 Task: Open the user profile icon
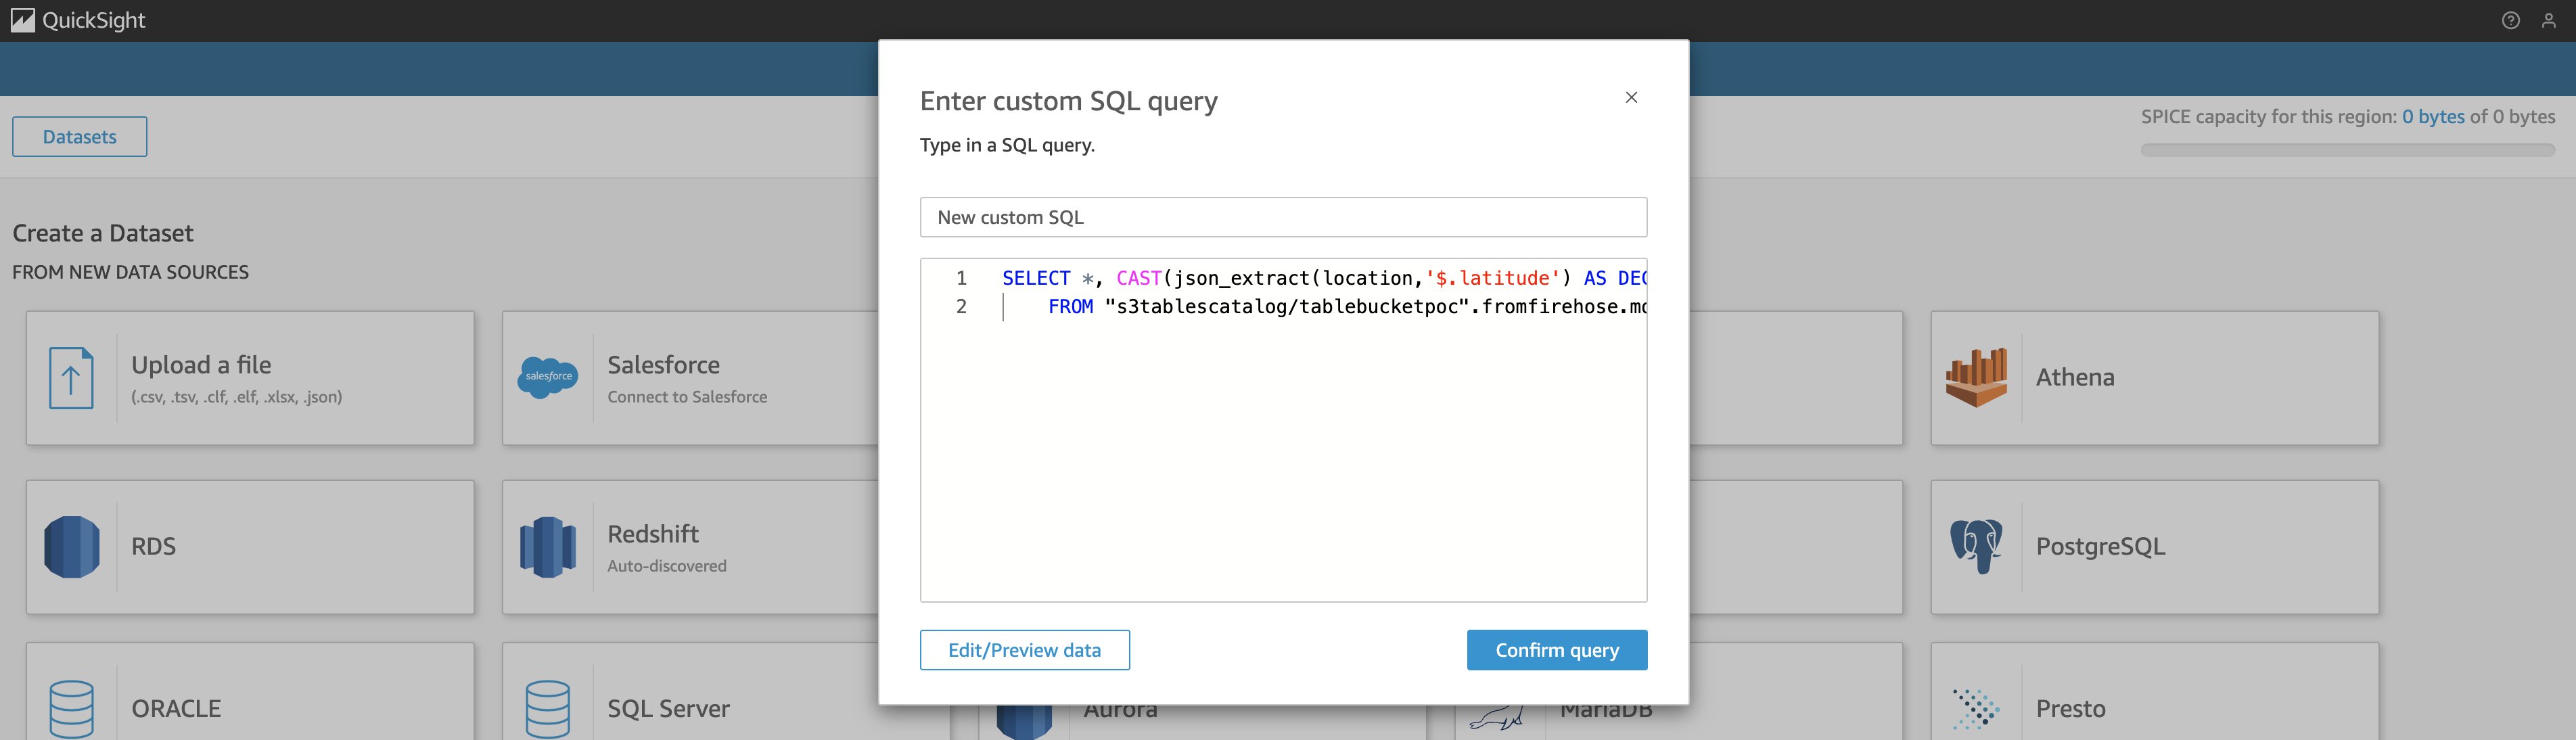pos(2548,20)
